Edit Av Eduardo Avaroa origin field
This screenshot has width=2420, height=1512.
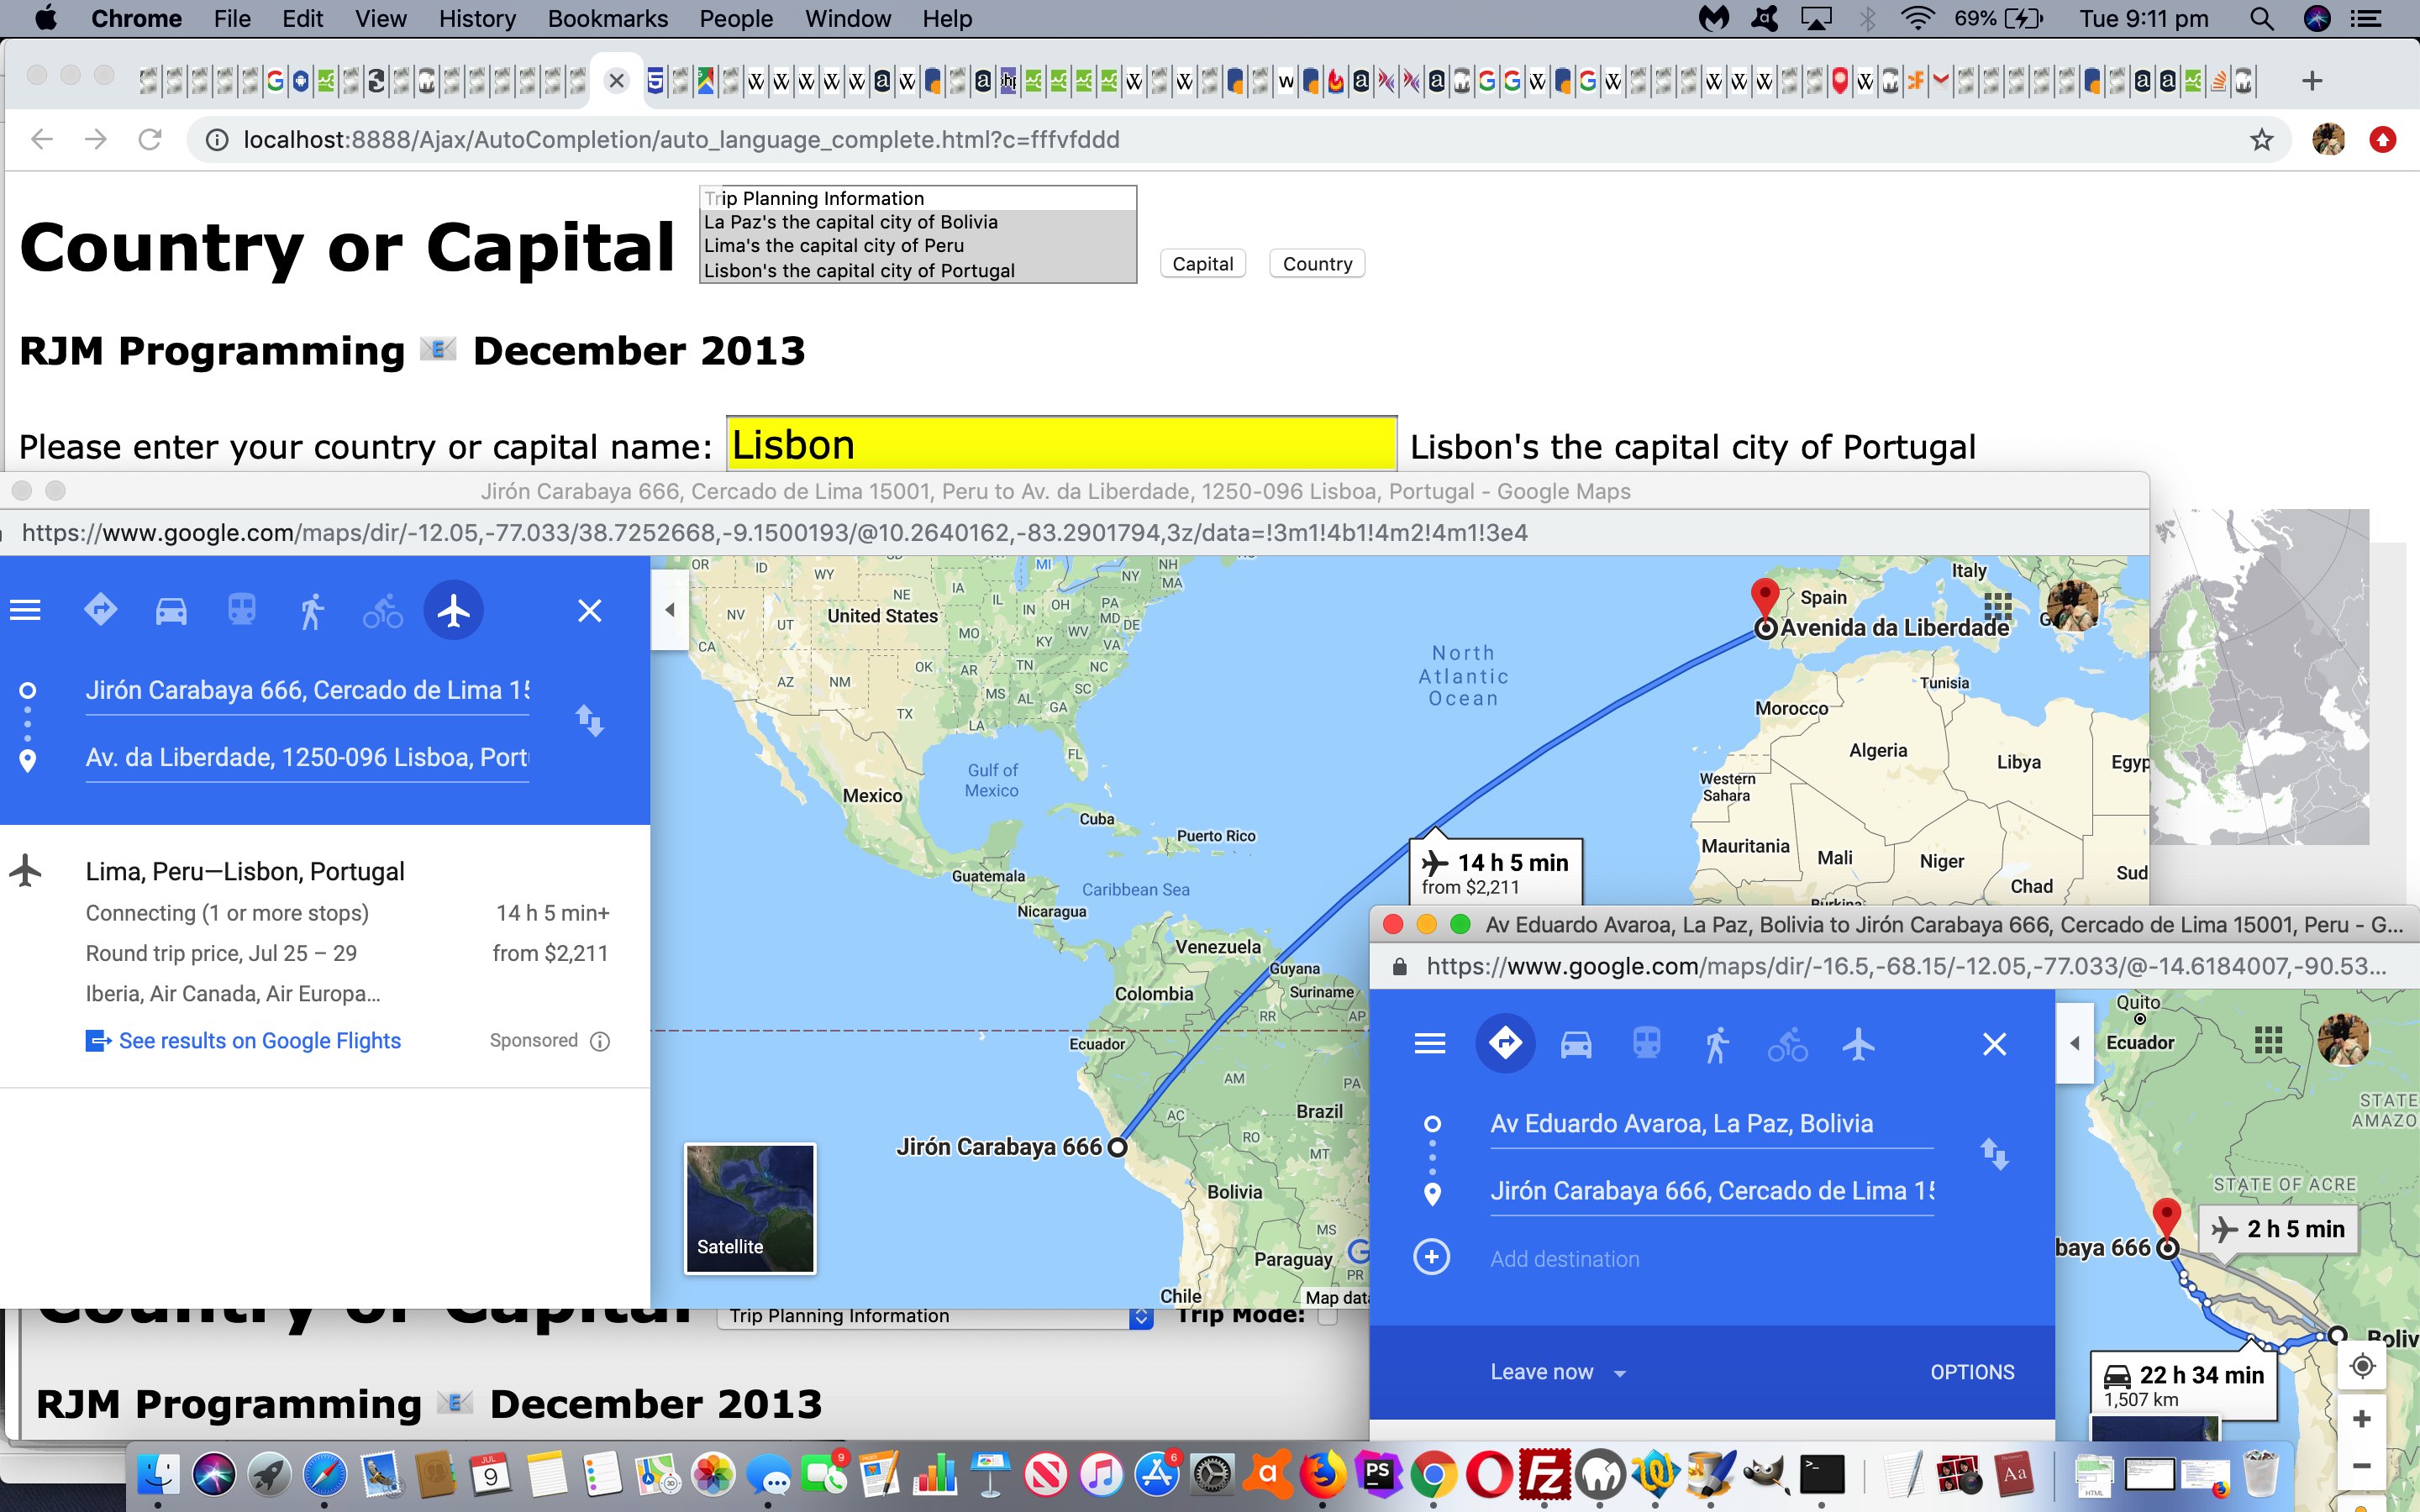tap(1712, 1124)
